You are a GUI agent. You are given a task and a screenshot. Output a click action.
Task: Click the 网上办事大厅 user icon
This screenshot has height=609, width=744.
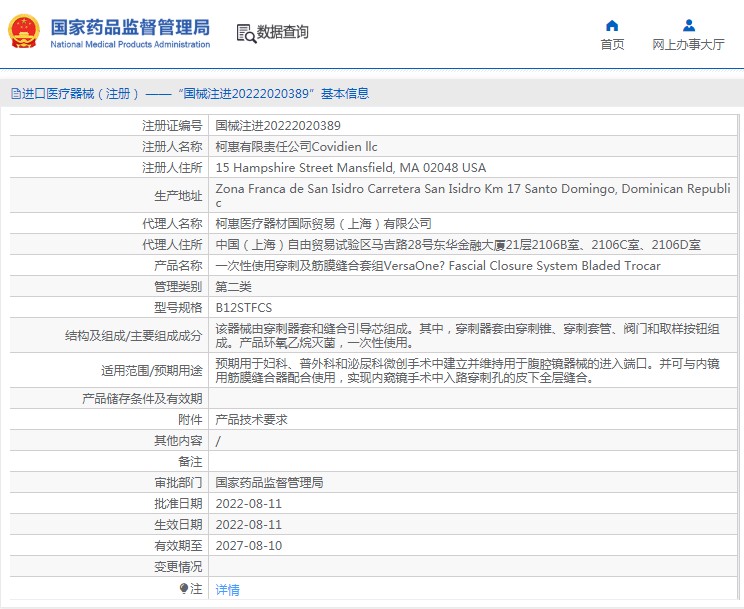click(688, 25)
